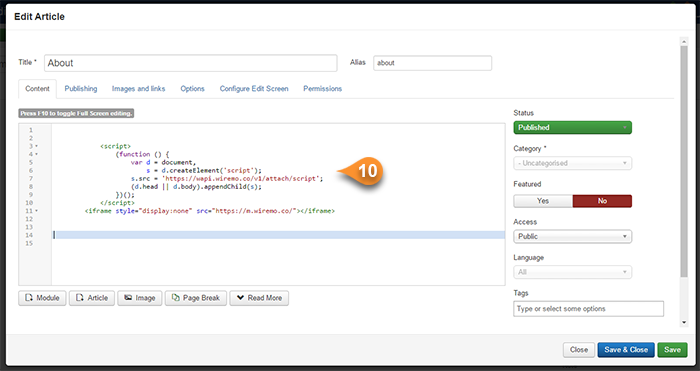Viewport: 700px width, 371px height.
Task: Open the Language All dropdown
Action: coord(572,272)
